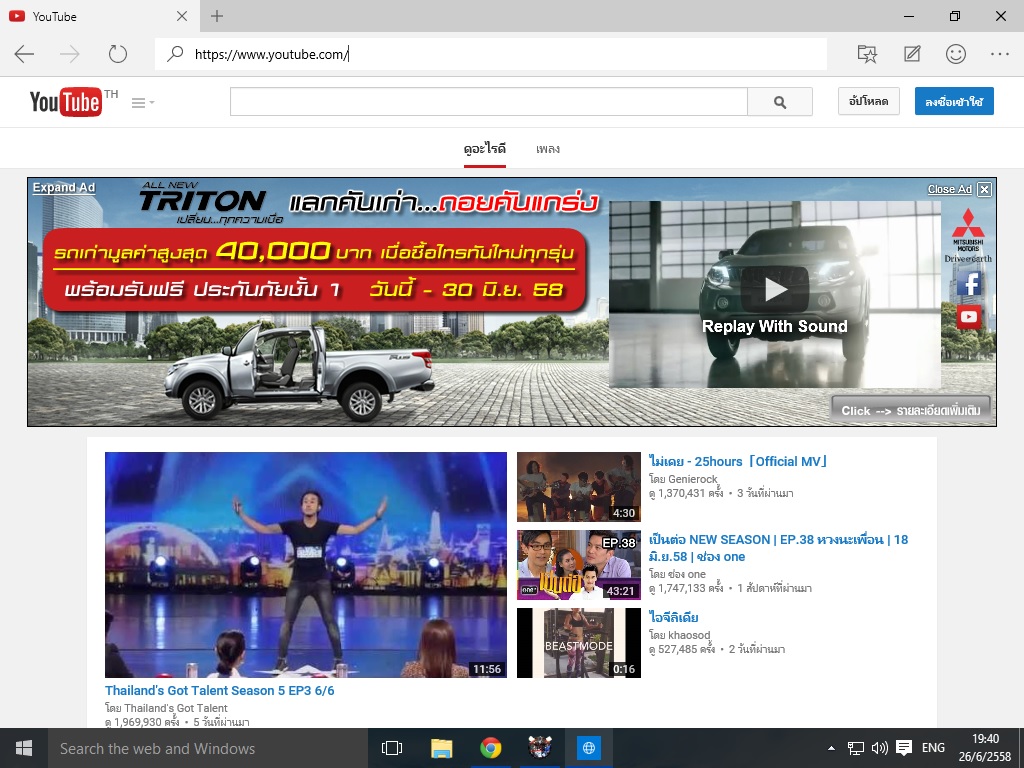Click the ENG language indicator
The height and width of the screenshot is (768, 1024).
933,748
